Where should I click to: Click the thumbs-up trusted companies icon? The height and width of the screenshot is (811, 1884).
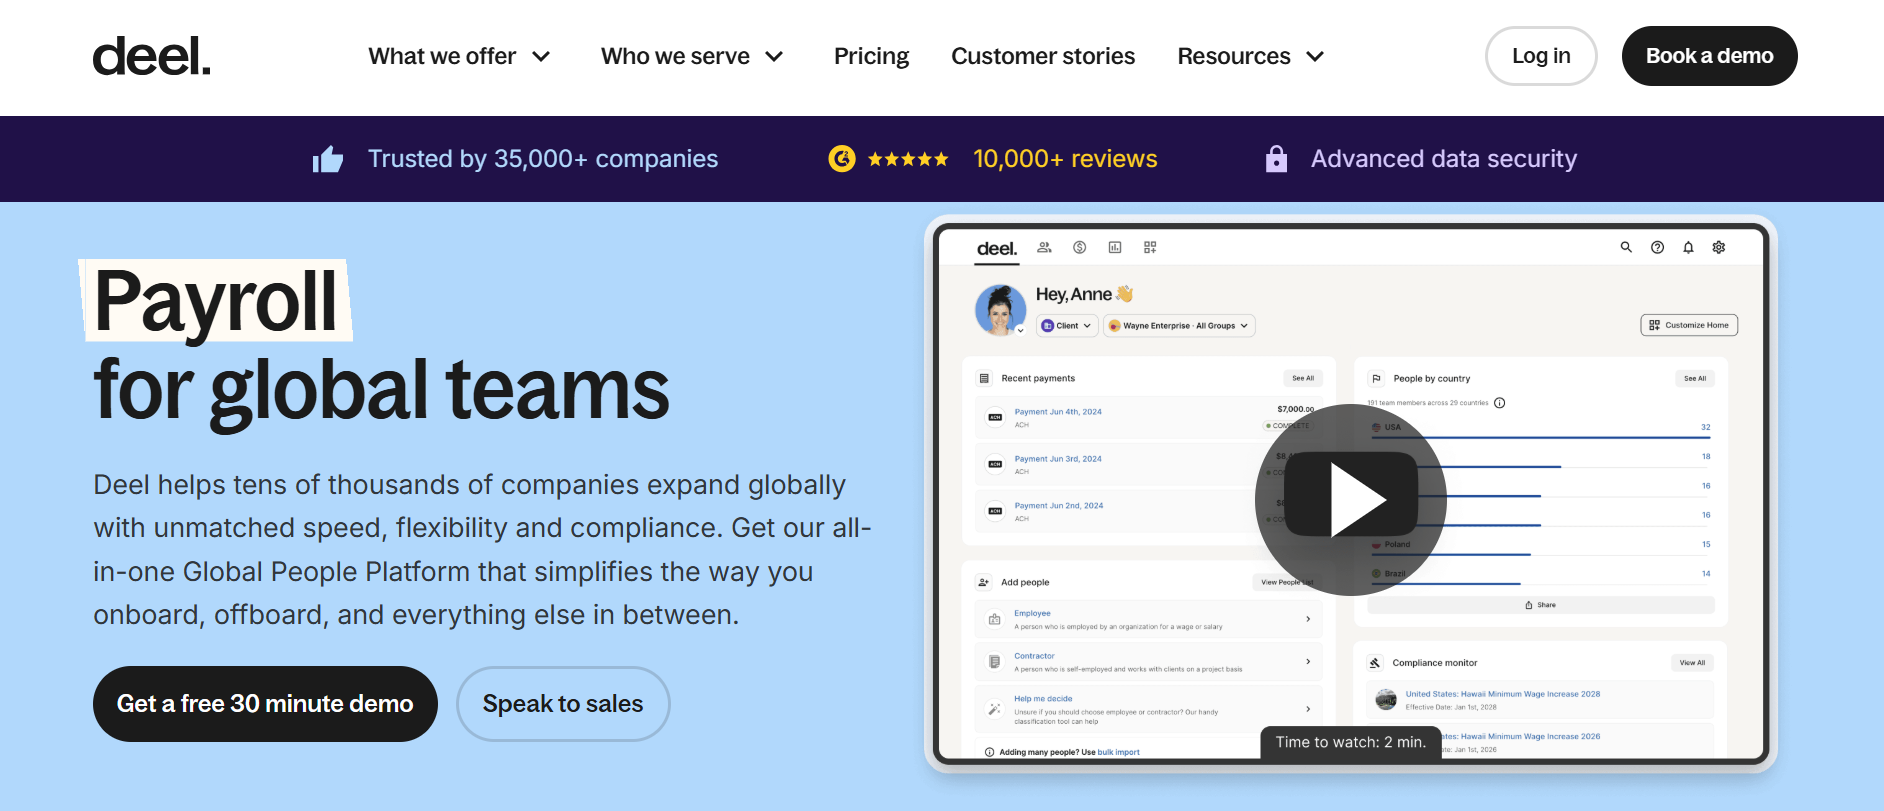point(328,159)
